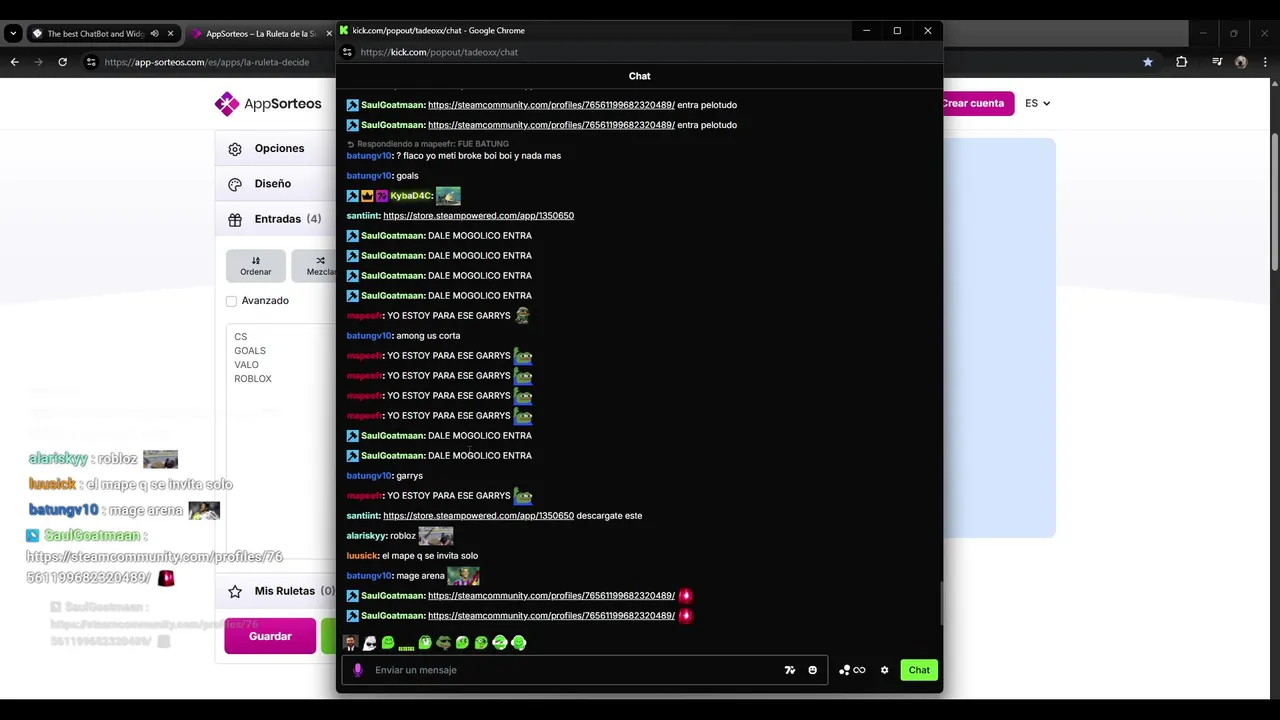Open Chrome three-dot menu
Screen dimensions: 1280x720
[1265, 62]
